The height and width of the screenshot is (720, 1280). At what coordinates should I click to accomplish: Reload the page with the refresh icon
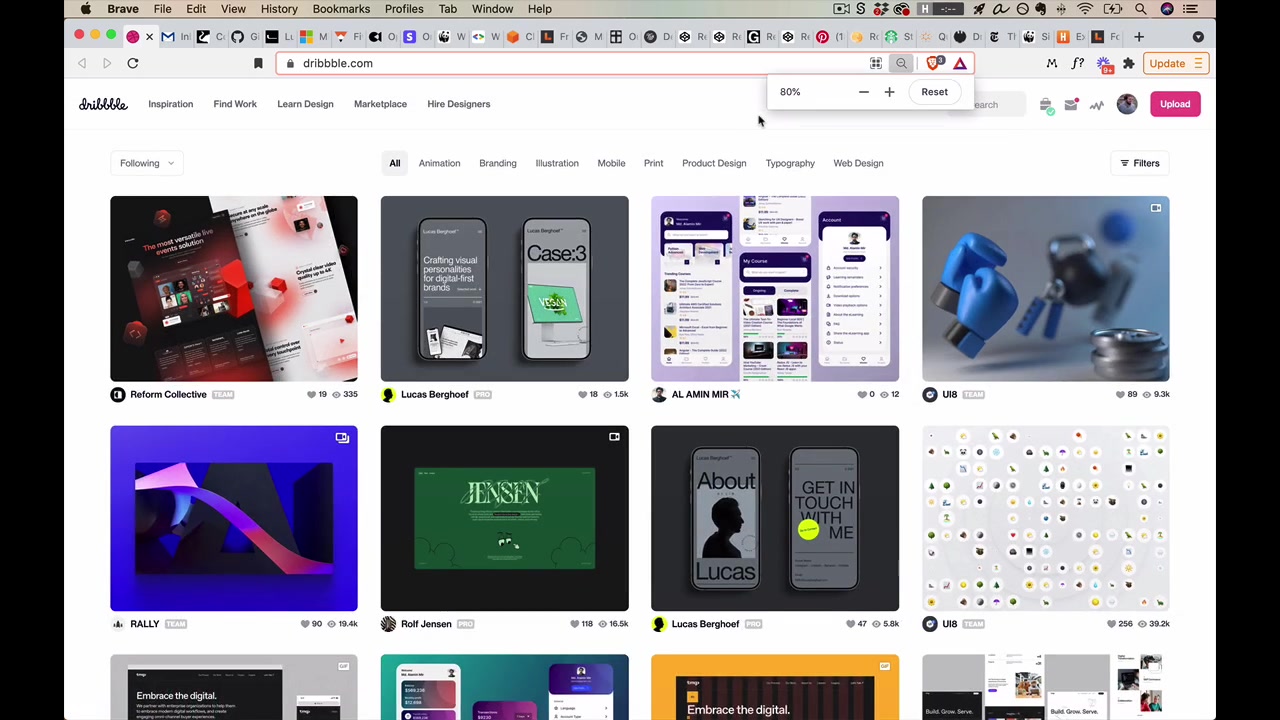pyautogui.click(x=132, y=63)
